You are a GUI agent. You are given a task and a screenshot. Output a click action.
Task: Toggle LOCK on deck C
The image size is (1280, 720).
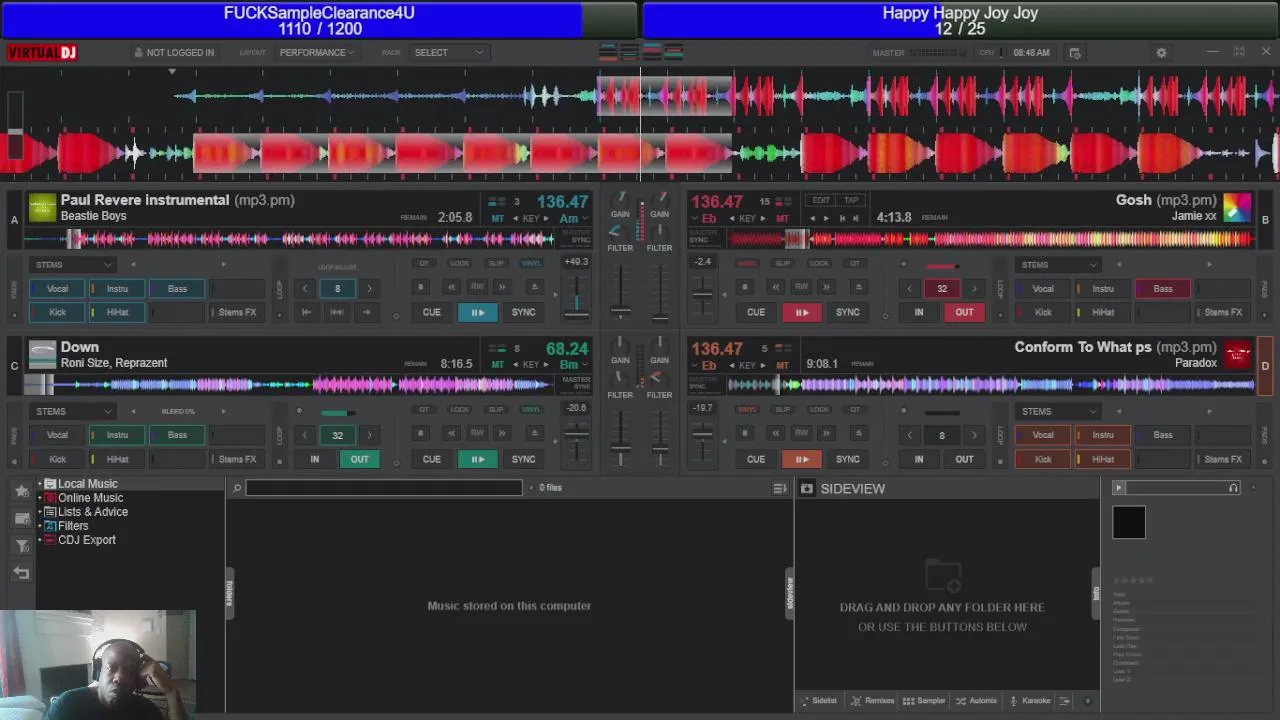(x=459, y=409)
